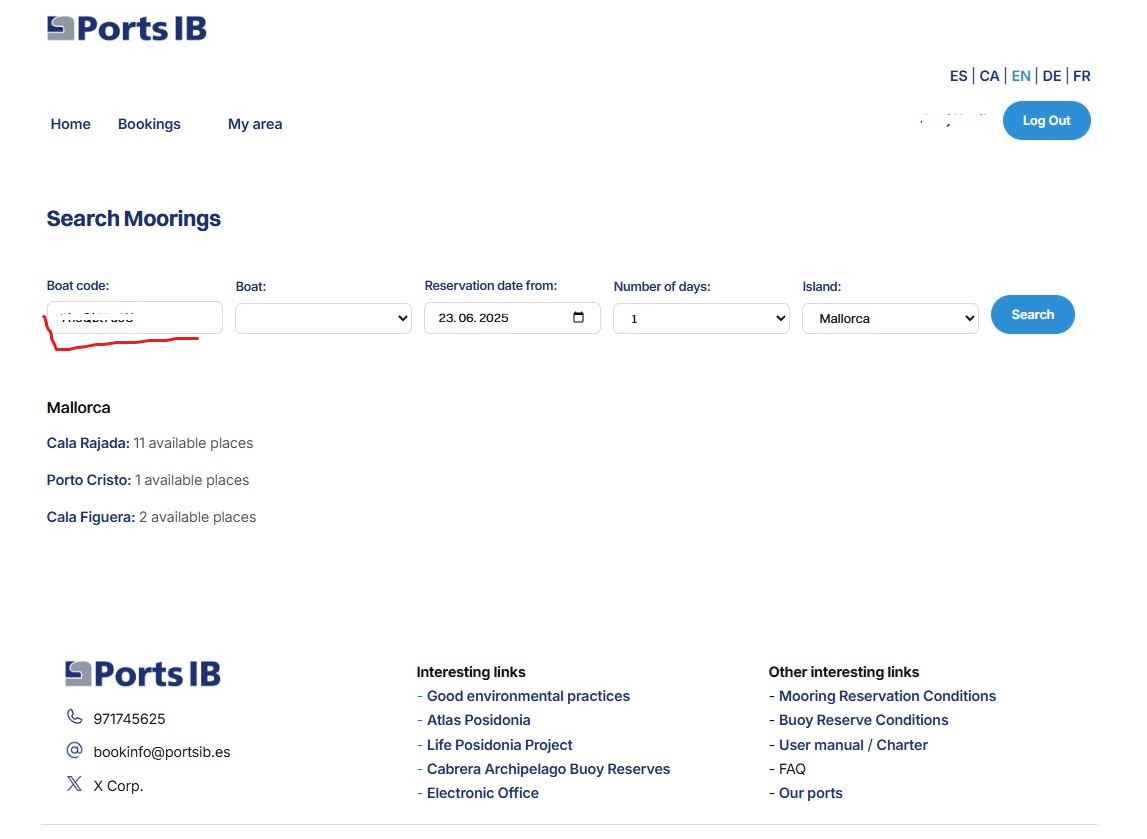Select the Cala Rajada port result
The image size is (1147, 839).
88,443
